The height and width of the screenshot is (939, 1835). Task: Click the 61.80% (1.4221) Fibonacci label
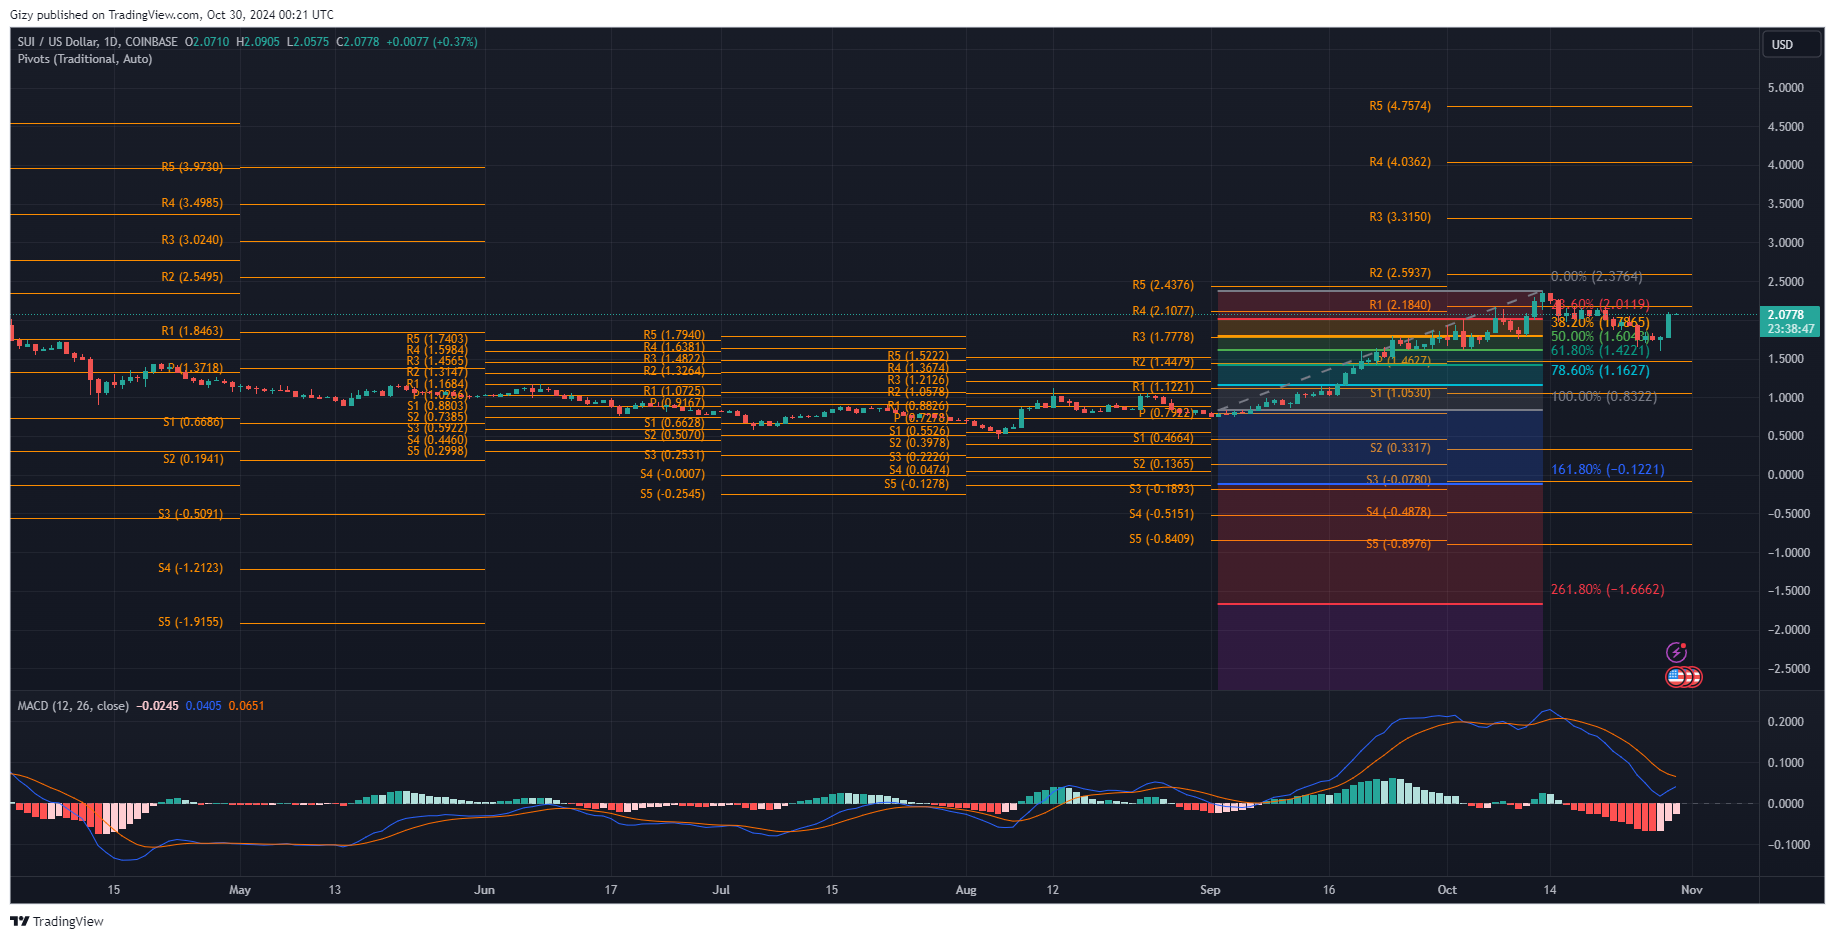(x=1600, y=351)
